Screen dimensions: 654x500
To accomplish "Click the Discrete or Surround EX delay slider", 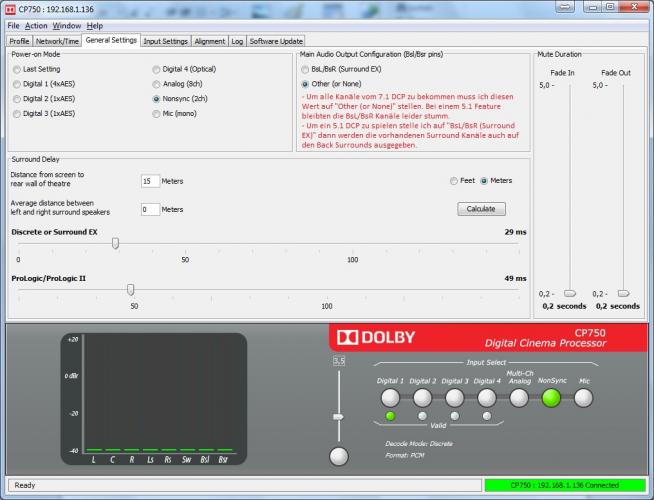I will (x=116, y=243).
